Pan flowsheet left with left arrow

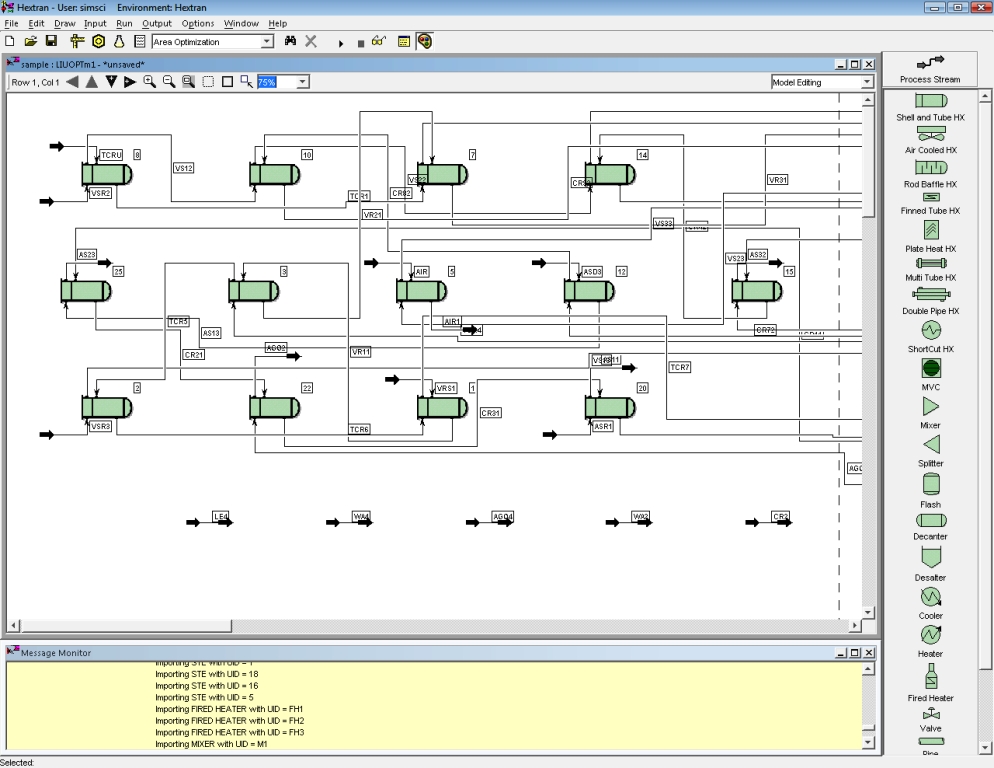[x=72, y=82]
